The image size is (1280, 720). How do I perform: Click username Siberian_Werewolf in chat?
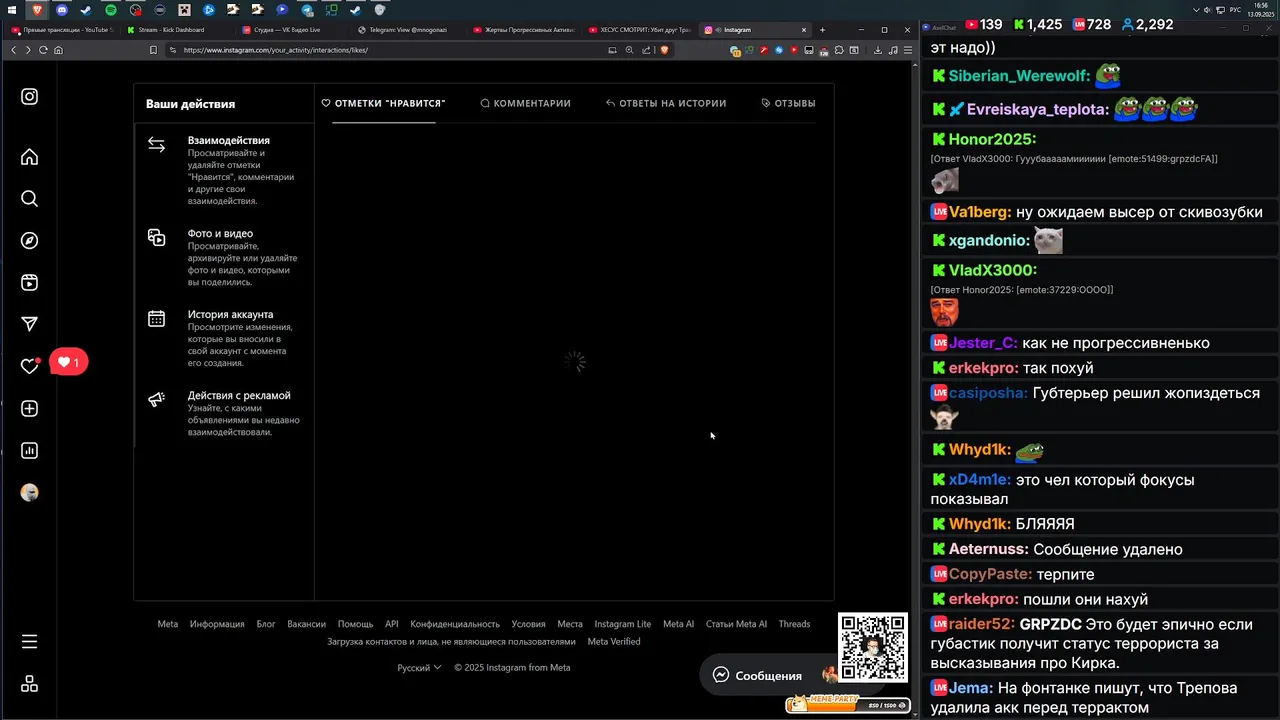pyautogui.click(x=1019, y=76)
